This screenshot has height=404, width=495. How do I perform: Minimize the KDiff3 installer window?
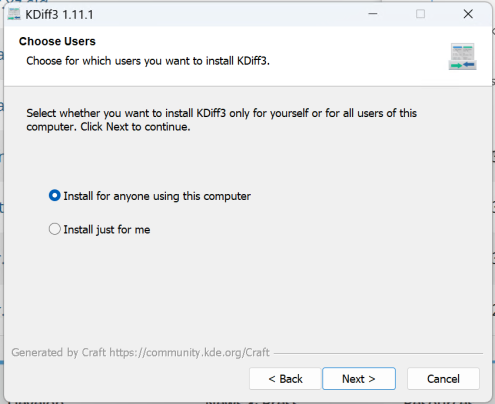click(x=373, y=14)
